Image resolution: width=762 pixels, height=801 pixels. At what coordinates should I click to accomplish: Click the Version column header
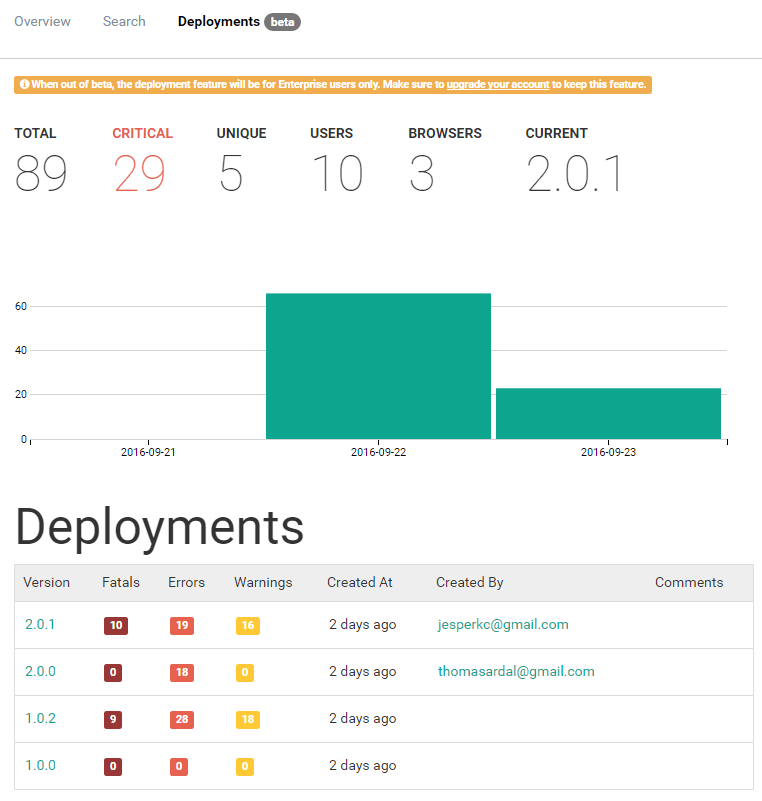pos(46,582)
